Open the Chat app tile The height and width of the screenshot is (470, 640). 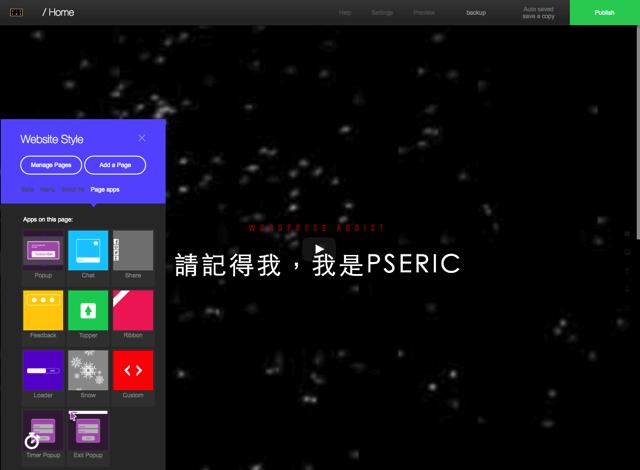88,250
